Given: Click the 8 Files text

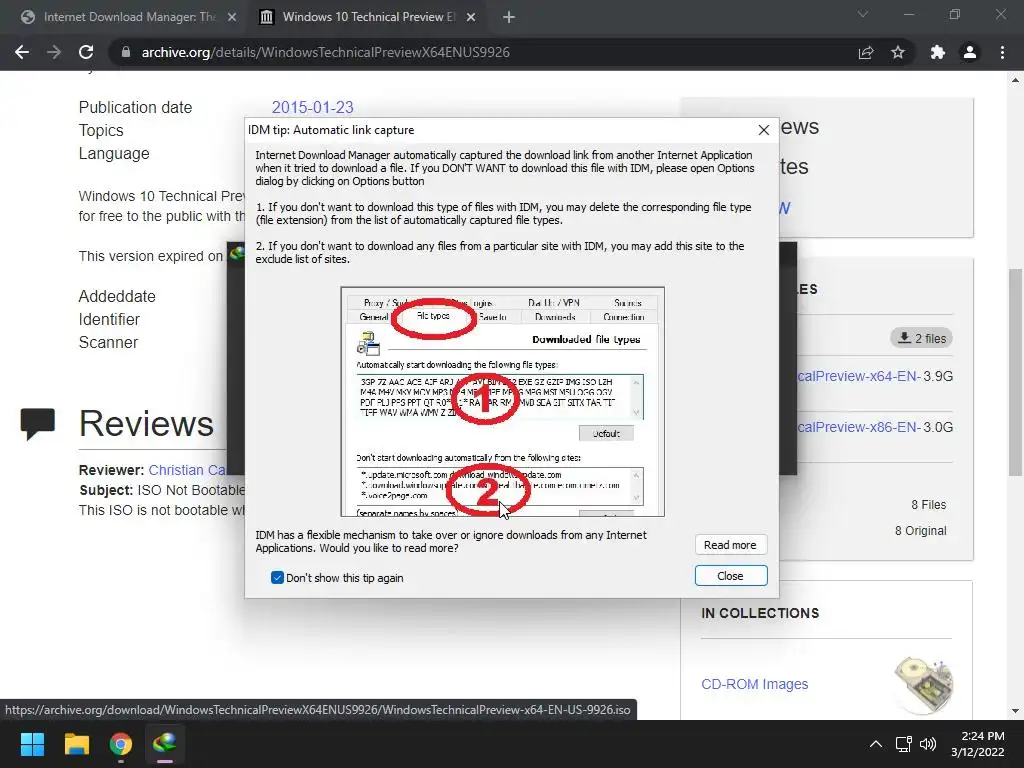Looking at the screenshot, I should pos(929,505).
